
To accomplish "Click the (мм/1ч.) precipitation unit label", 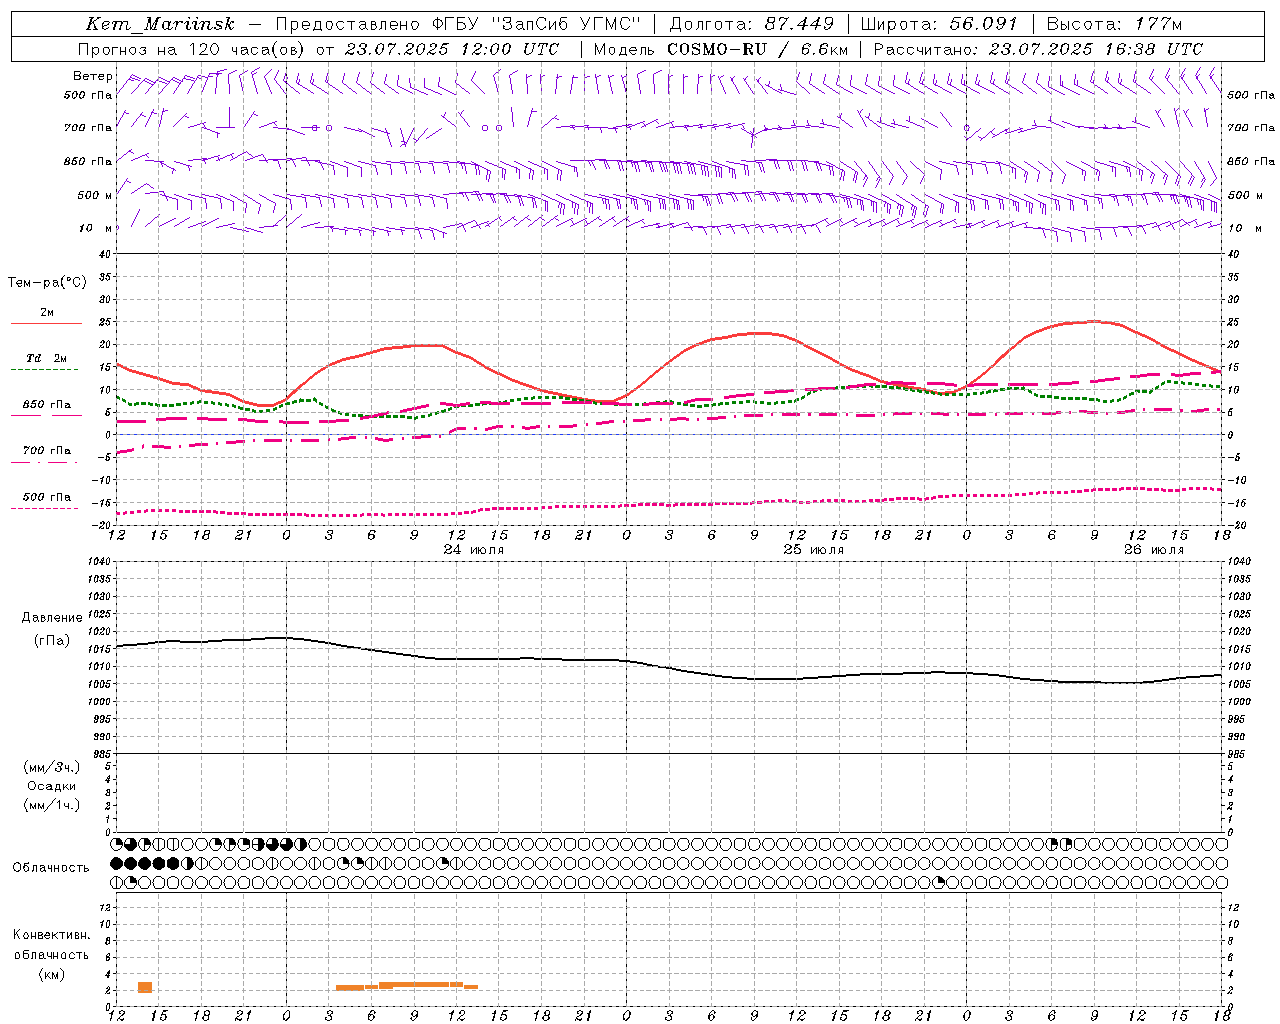I will pyautogui.click(x=52, y=805).
